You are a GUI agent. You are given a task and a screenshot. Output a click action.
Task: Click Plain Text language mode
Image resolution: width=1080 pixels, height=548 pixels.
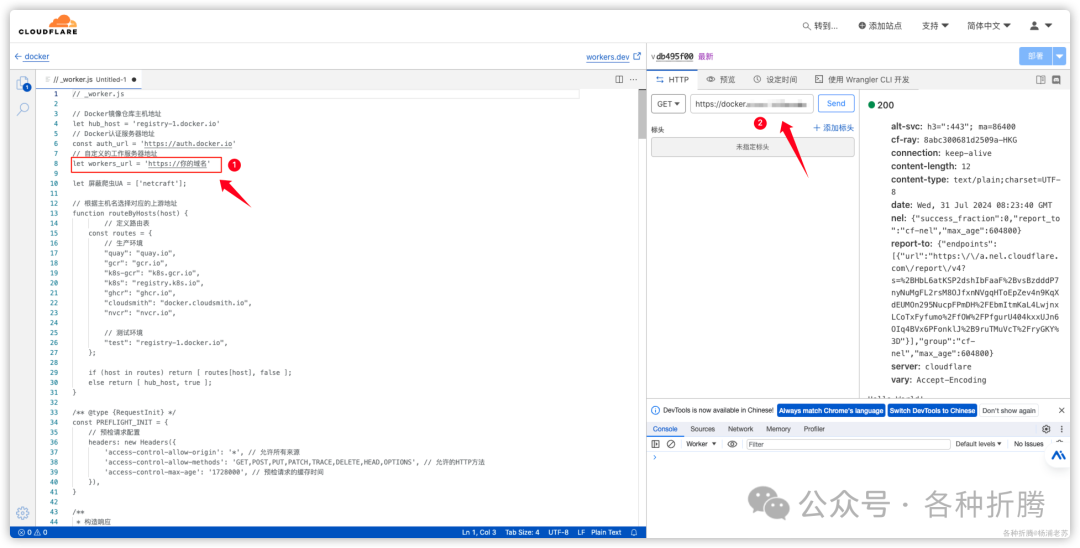pyautogui.click(x=606, y=532)
